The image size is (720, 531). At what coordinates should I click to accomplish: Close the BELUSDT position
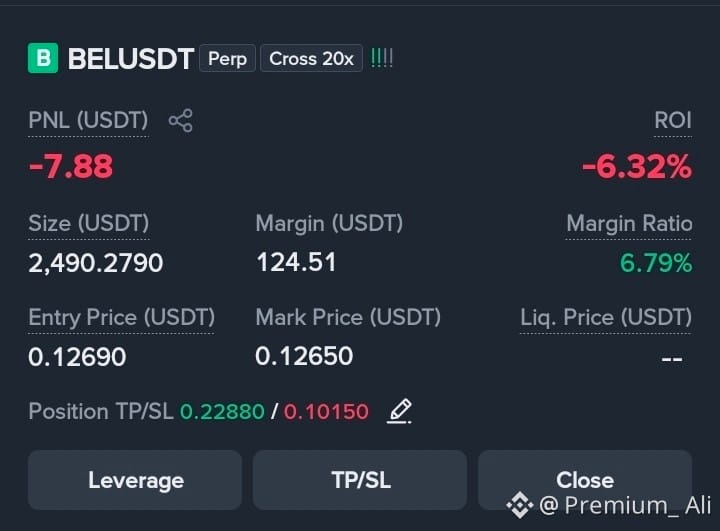coord(585,480)
